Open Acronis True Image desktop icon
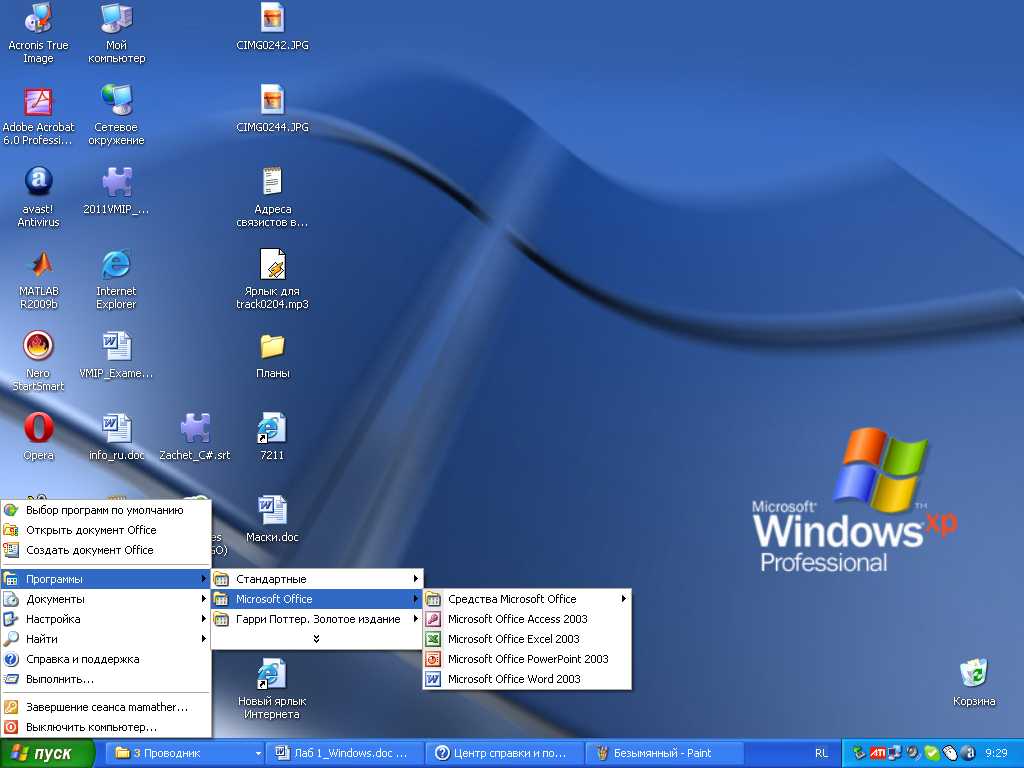The height and width of the screenshot is (768, 1024). click(x=38, y=33)
